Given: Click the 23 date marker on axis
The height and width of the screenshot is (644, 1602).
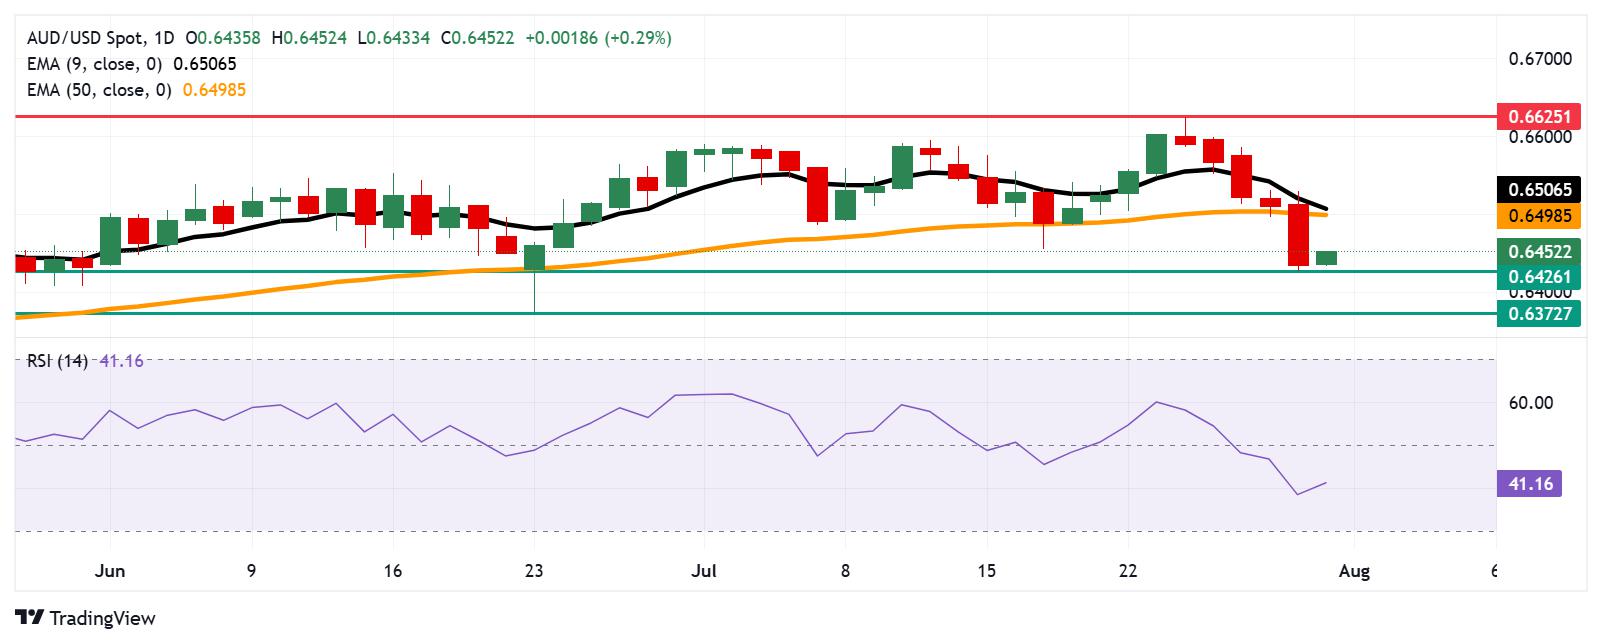Looking at the screenshot, I should tap(534, 571).
